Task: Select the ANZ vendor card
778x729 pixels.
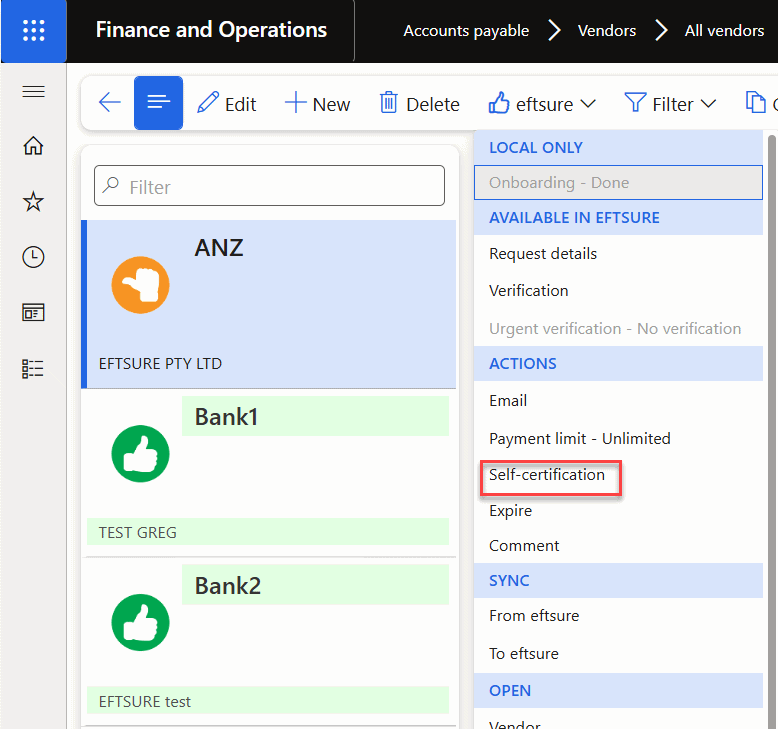Action: point(268,304)
